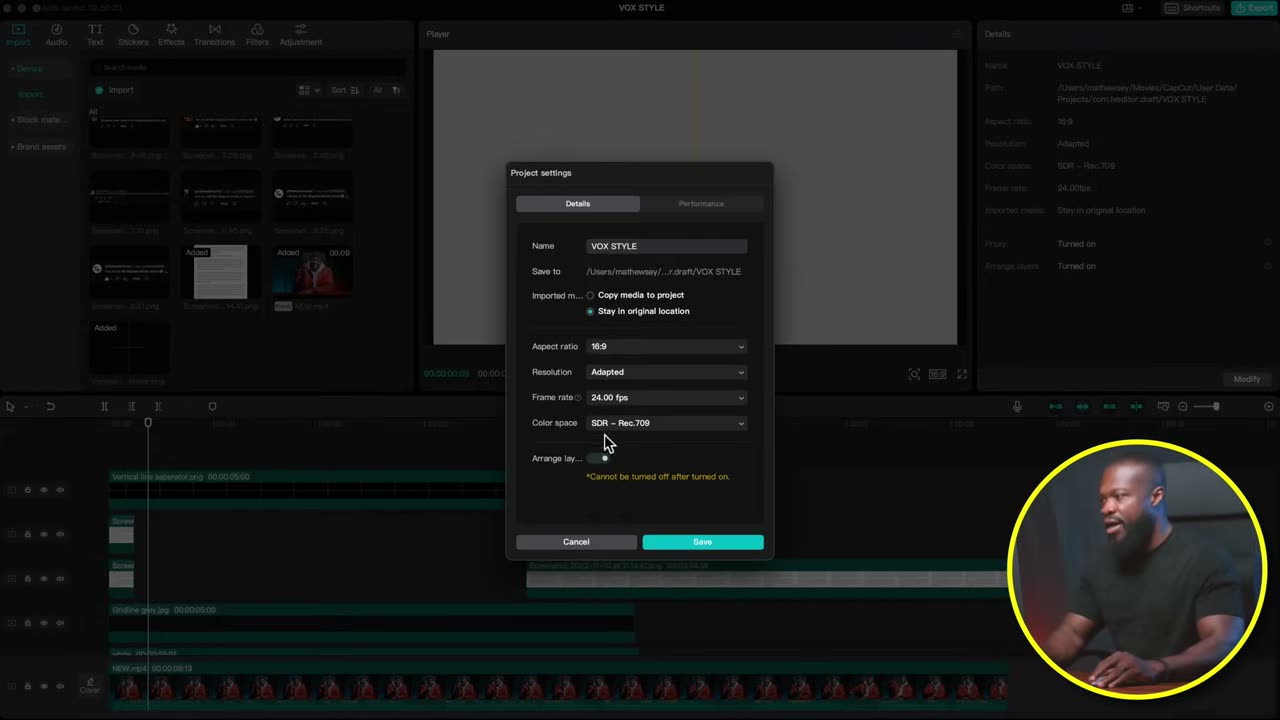Click info icon on Proxy row
1280x720 pixels.
(x=1268, y=242)
